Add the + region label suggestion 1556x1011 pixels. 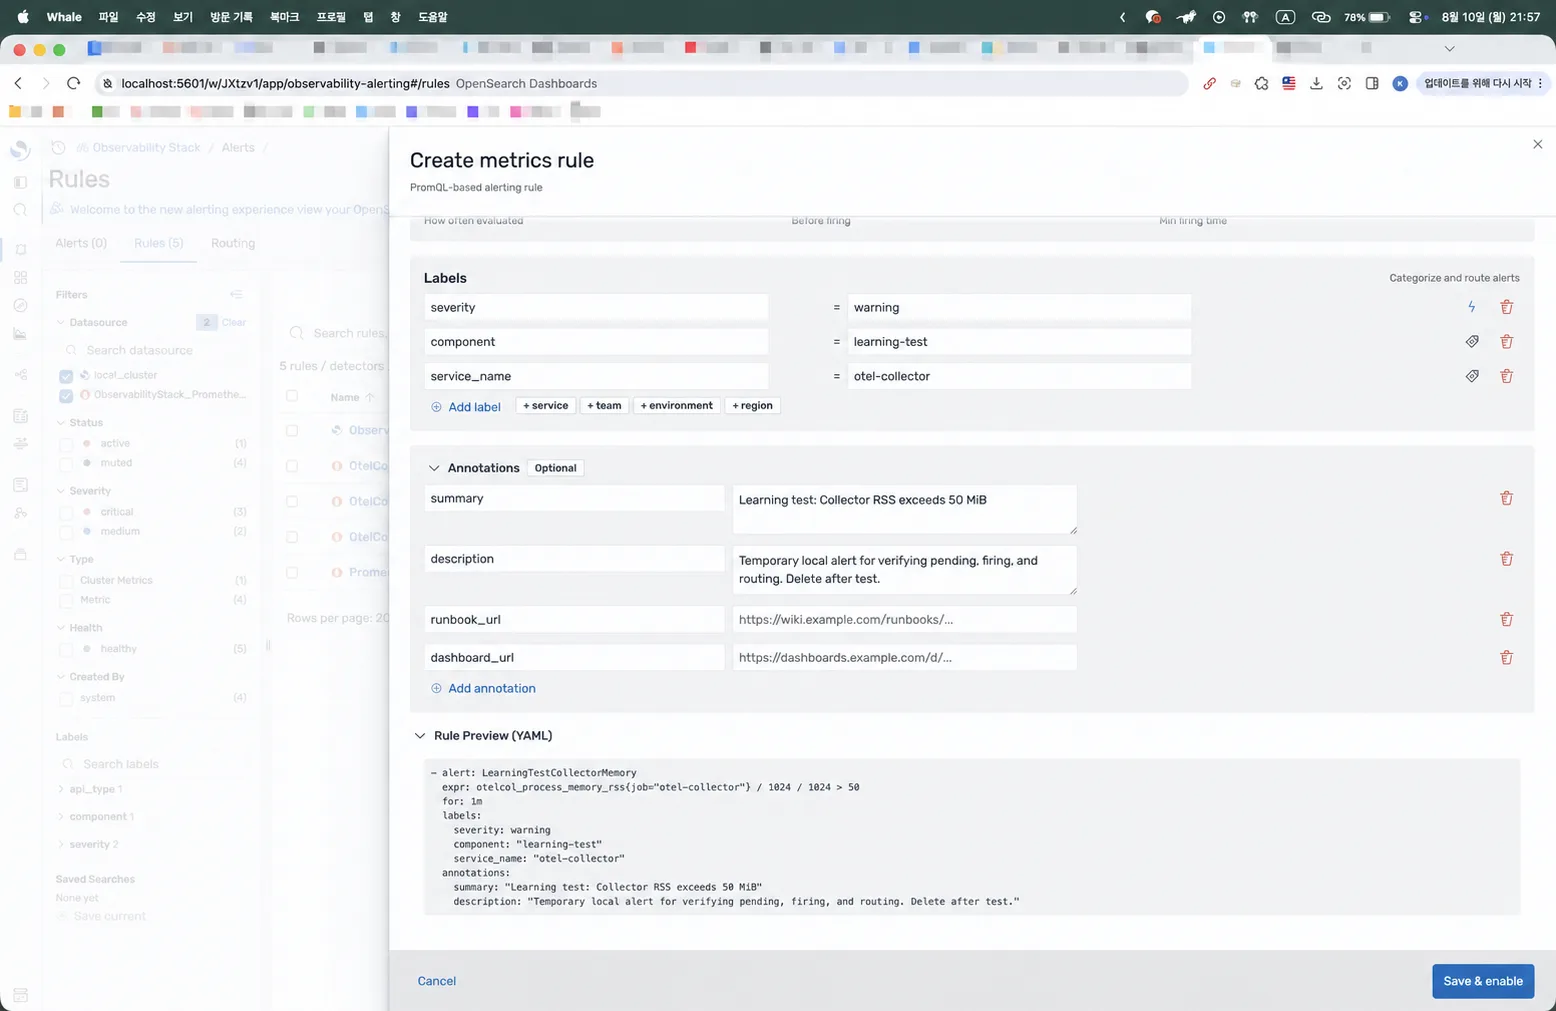[752, 405]
